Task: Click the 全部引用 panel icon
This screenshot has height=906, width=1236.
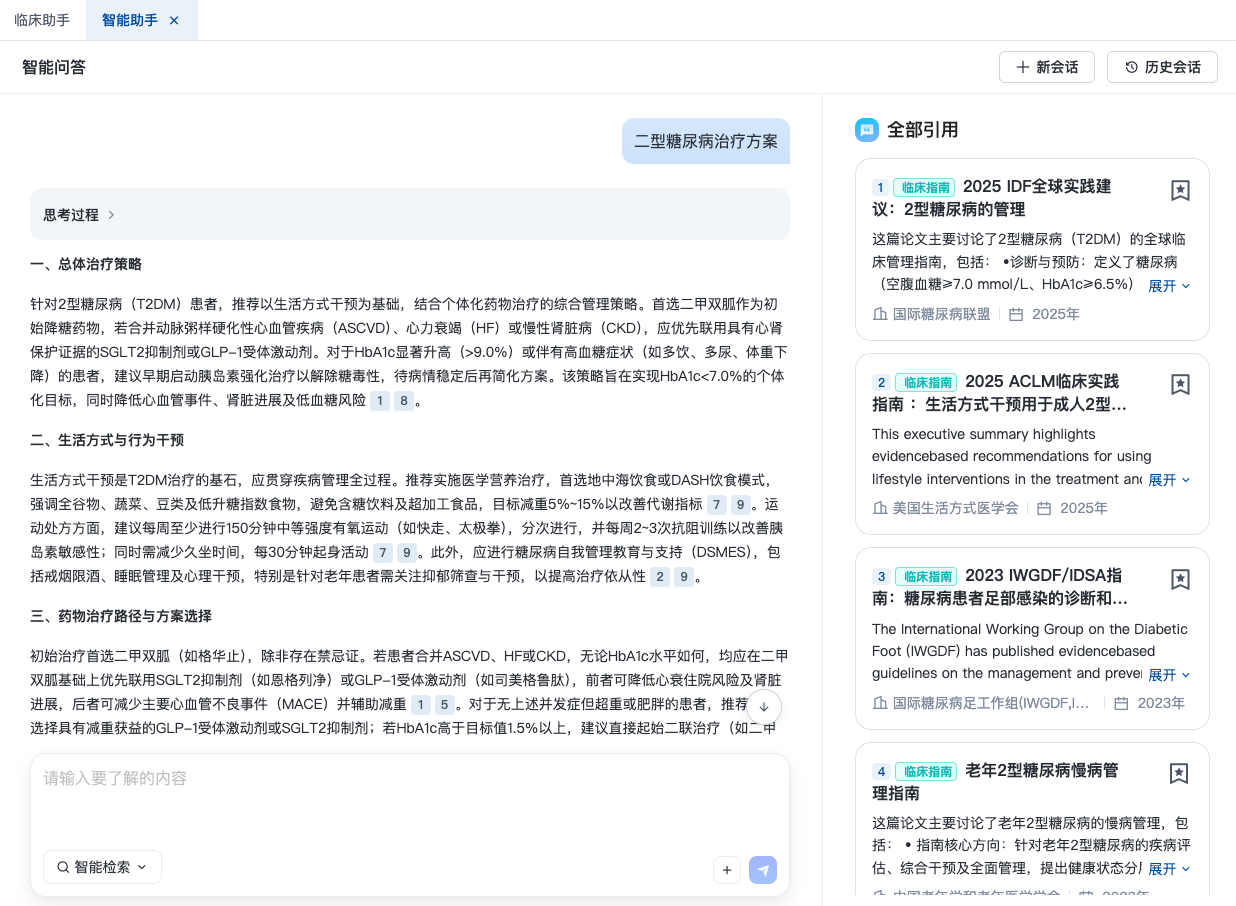Action: 866,130
